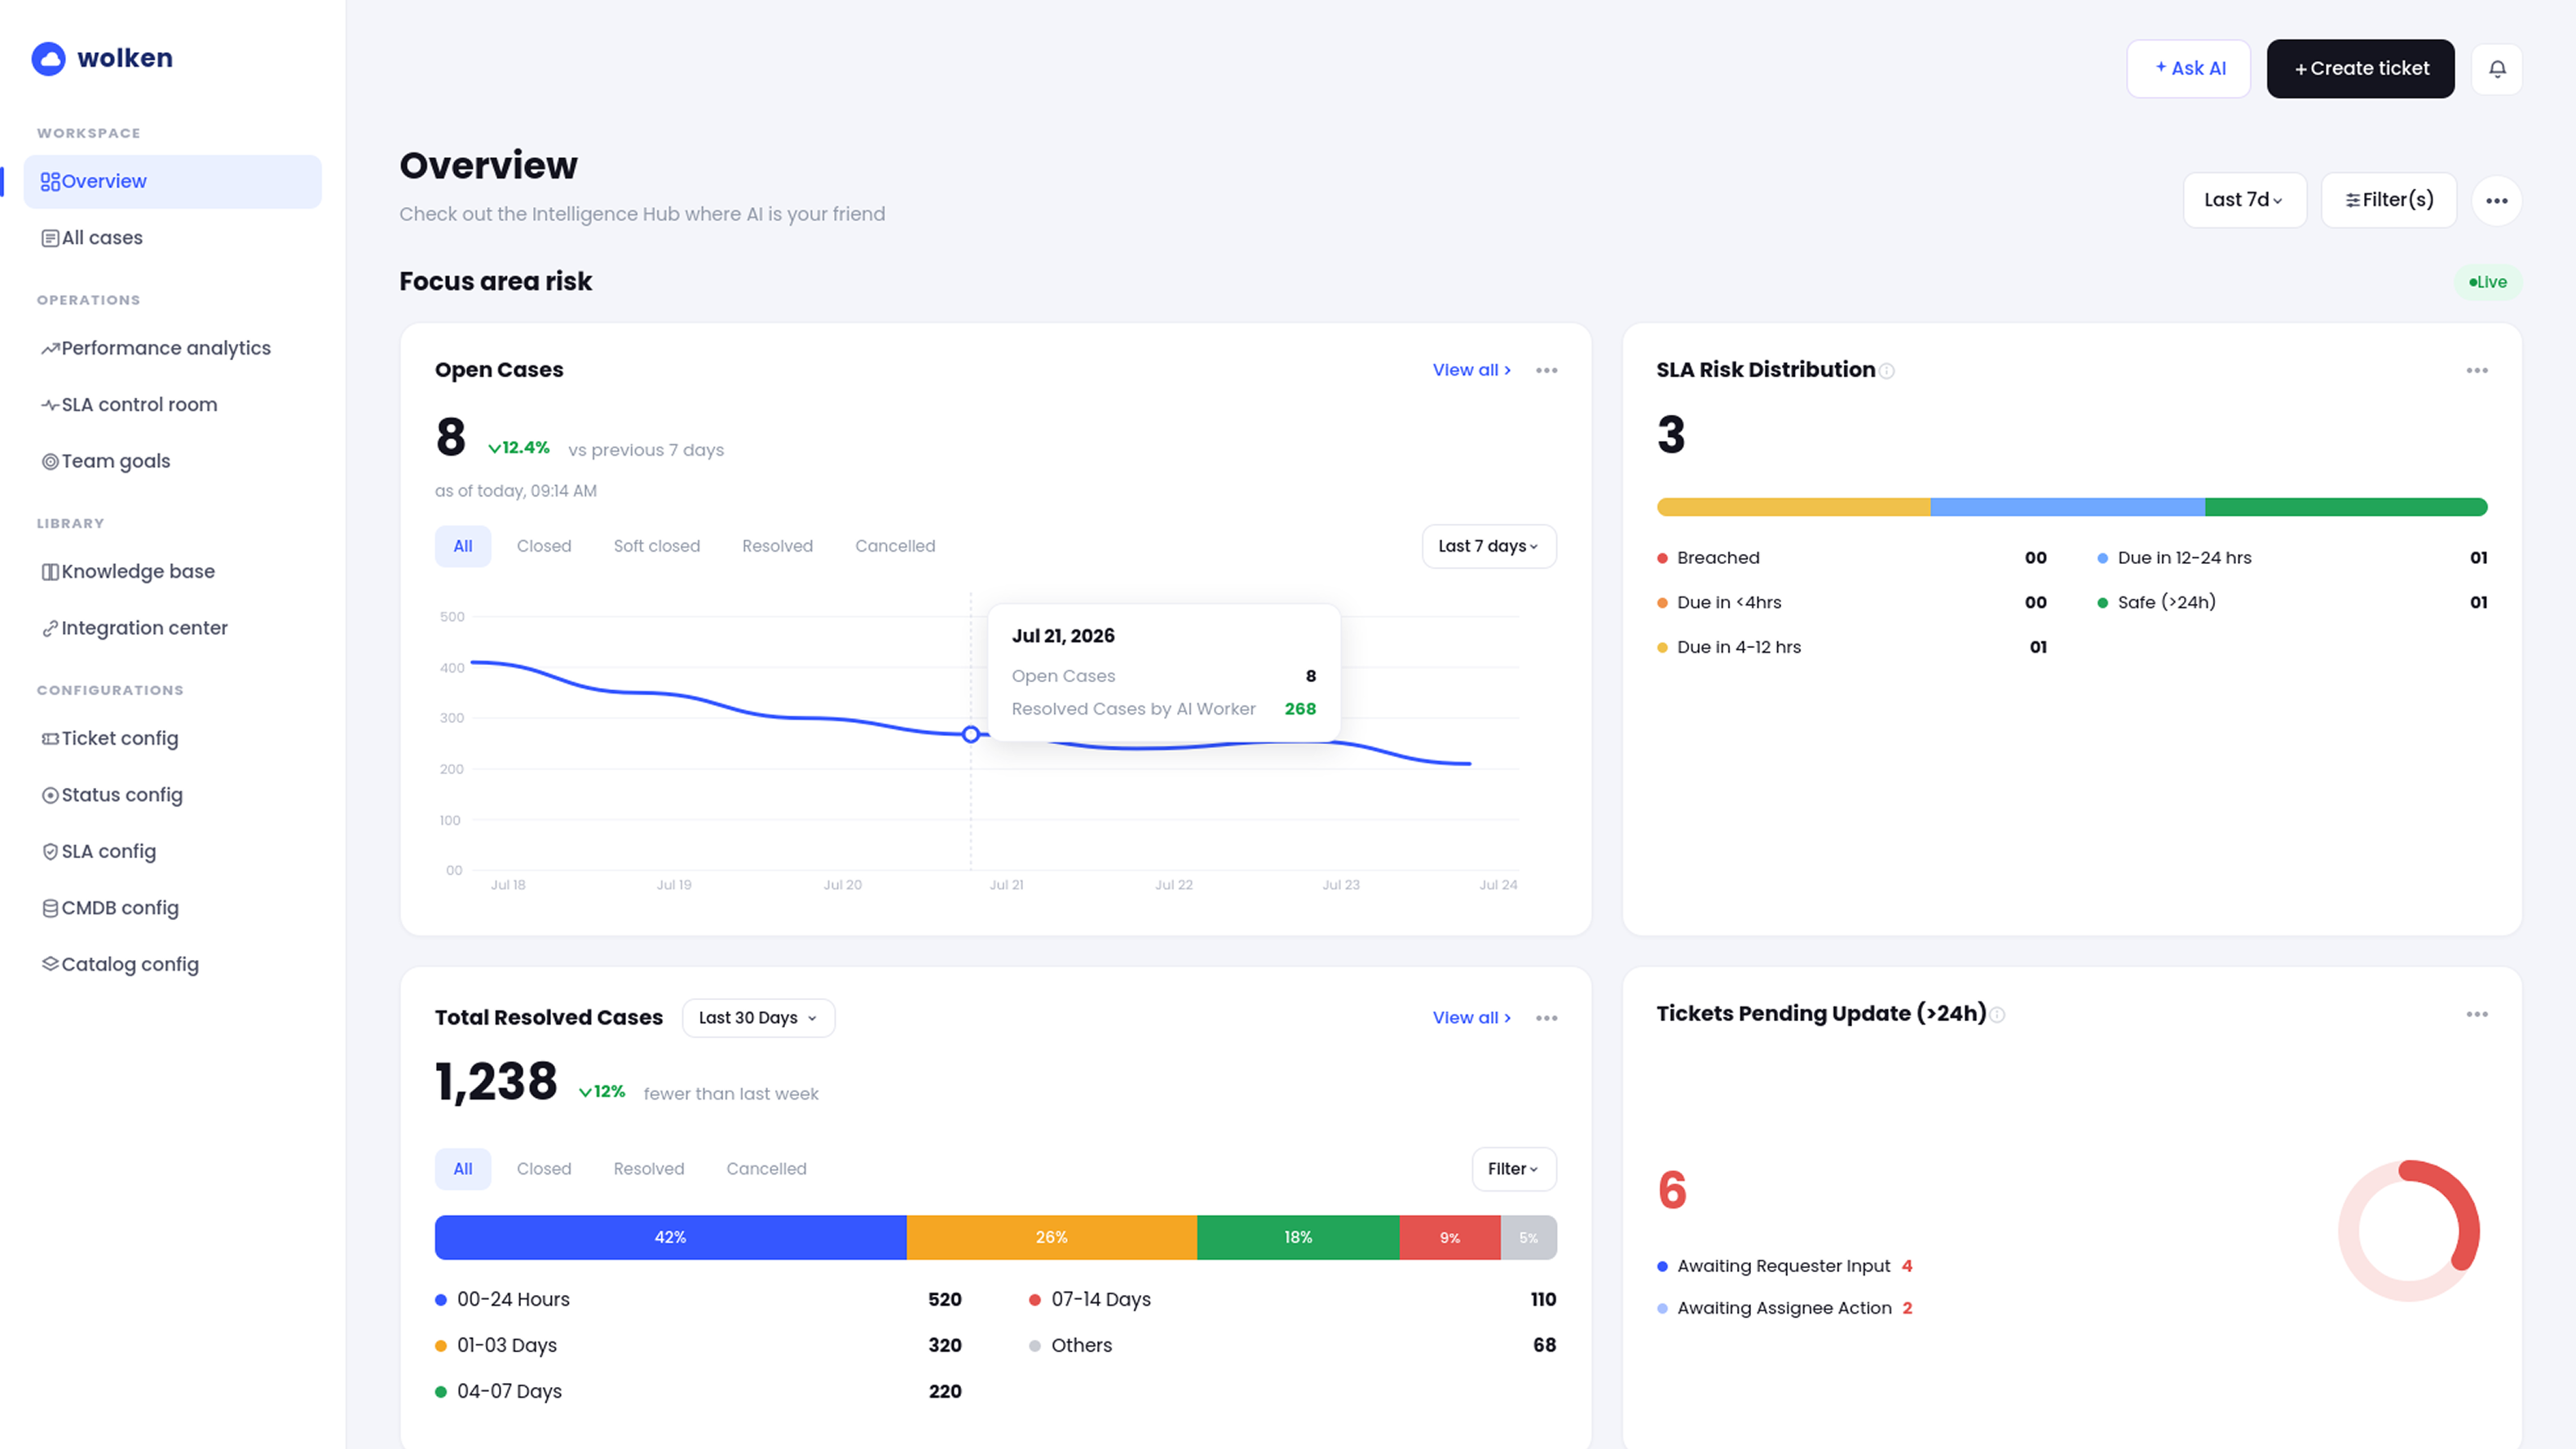2576x1449 pixels.
Task: Click the SLA config shield icon
Action: pos(50,851)
